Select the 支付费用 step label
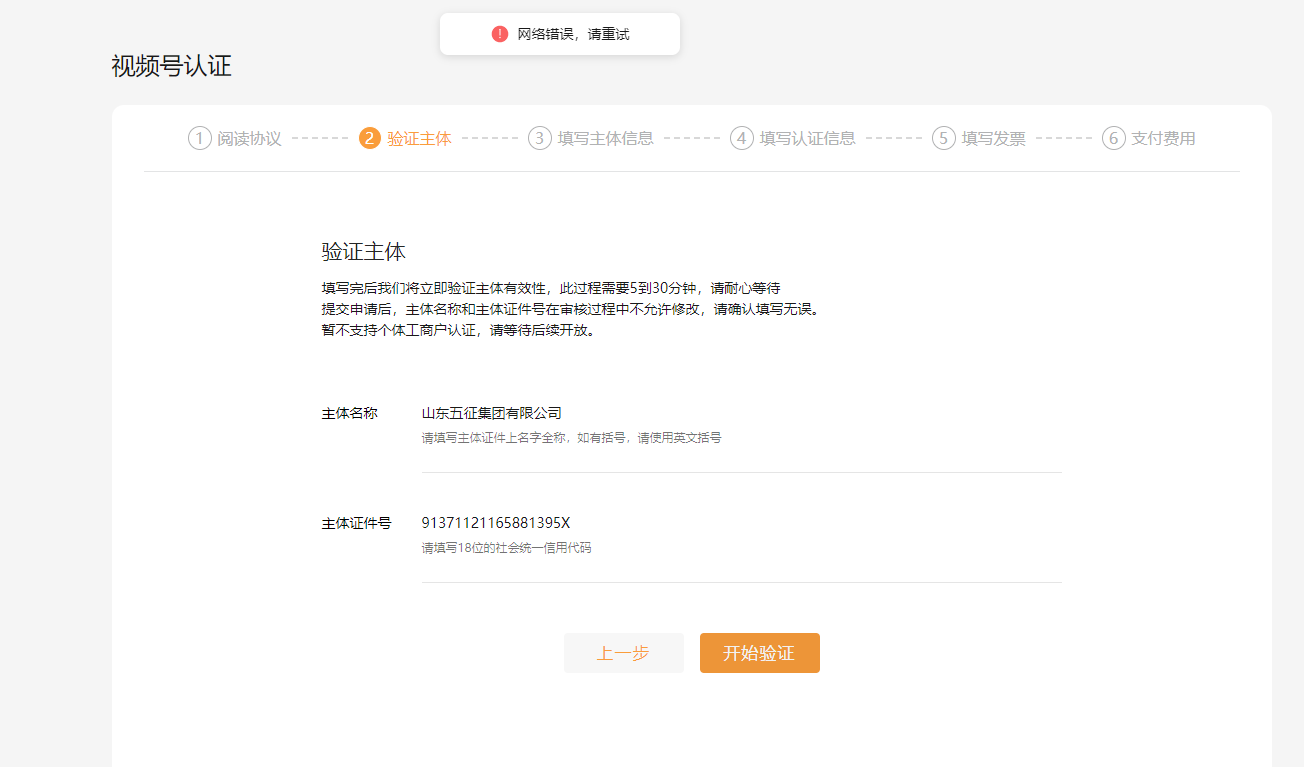Screen dimensions: 1304x767 coord(1164,138)
